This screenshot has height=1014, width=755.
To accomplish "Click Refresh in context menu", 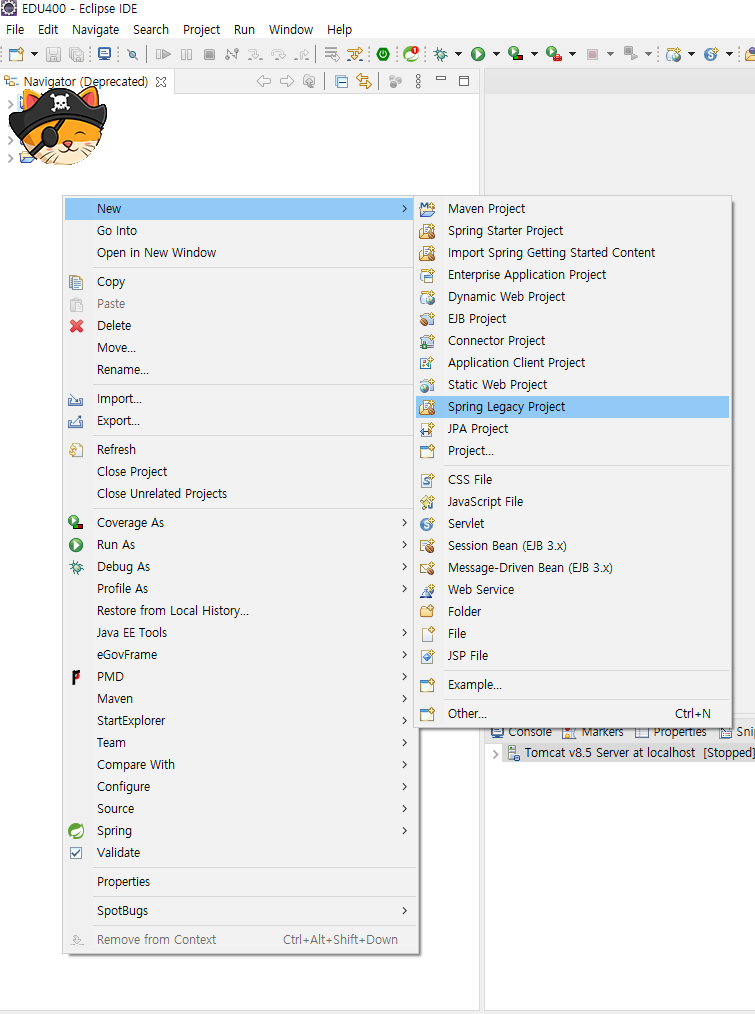I will pos(239,449).
